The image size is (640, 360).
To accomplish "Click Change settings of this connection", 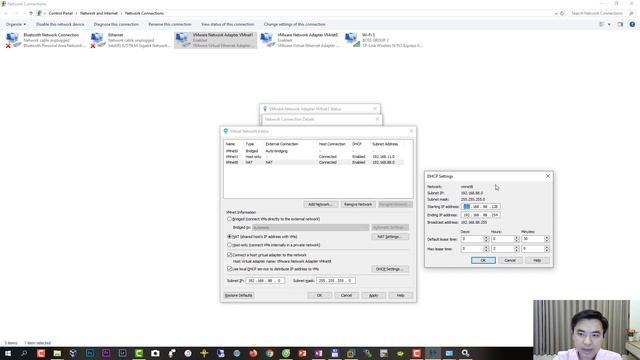I will (294, 24).
